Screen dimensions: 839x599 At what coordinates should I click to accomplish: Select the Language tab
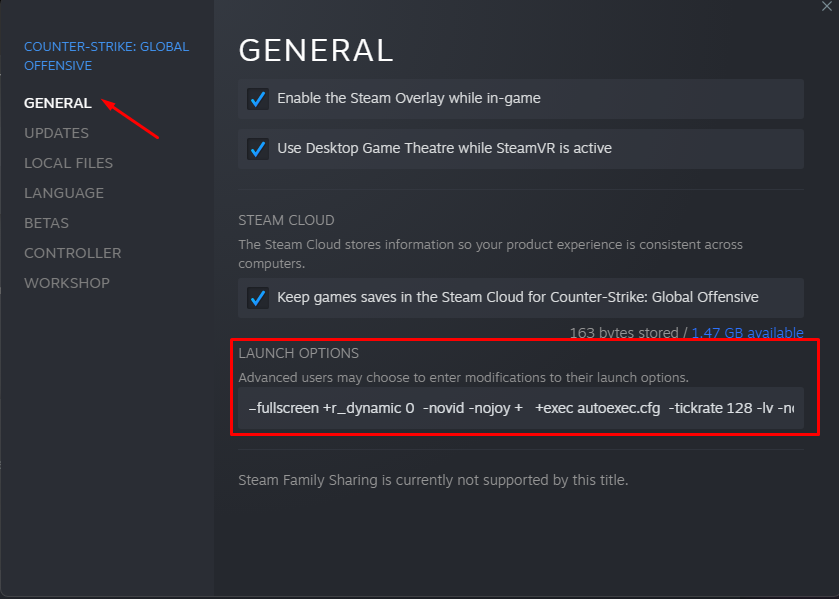[x=64, y=193]
